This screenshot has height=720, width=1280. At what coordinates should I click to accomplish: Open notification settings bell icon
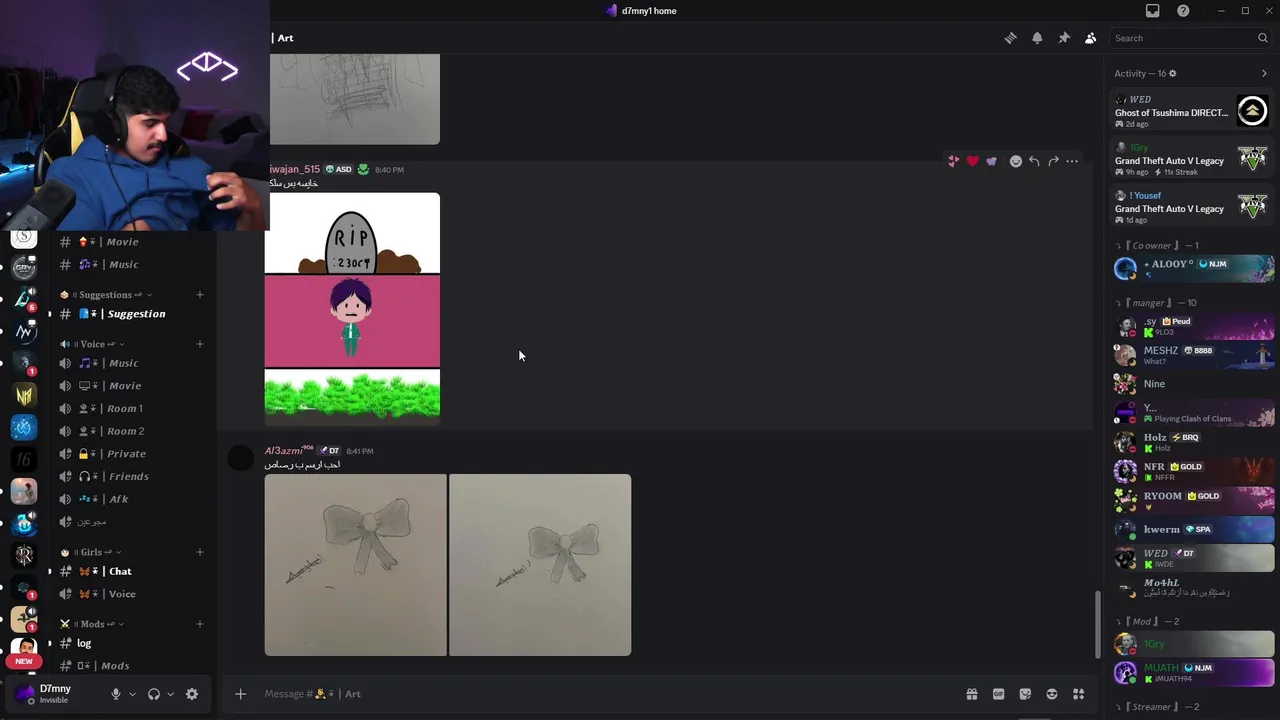1037,38
